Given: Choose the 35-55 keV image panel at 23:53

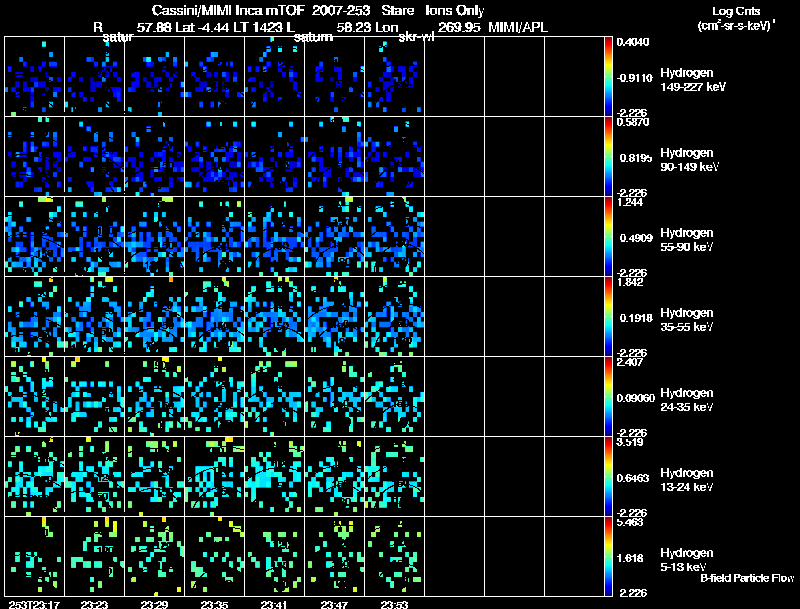Looking at the screenshot, I should 394,317.
